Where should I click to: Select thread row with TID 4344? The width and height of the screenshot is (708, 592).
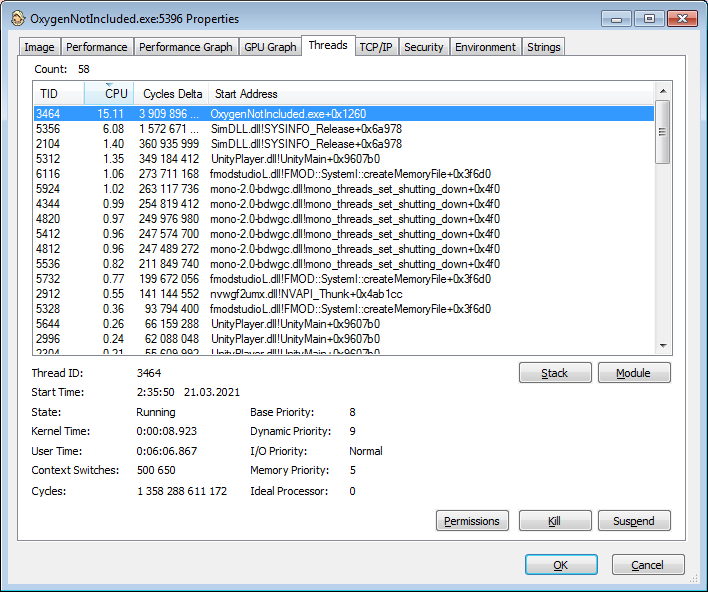344,204
